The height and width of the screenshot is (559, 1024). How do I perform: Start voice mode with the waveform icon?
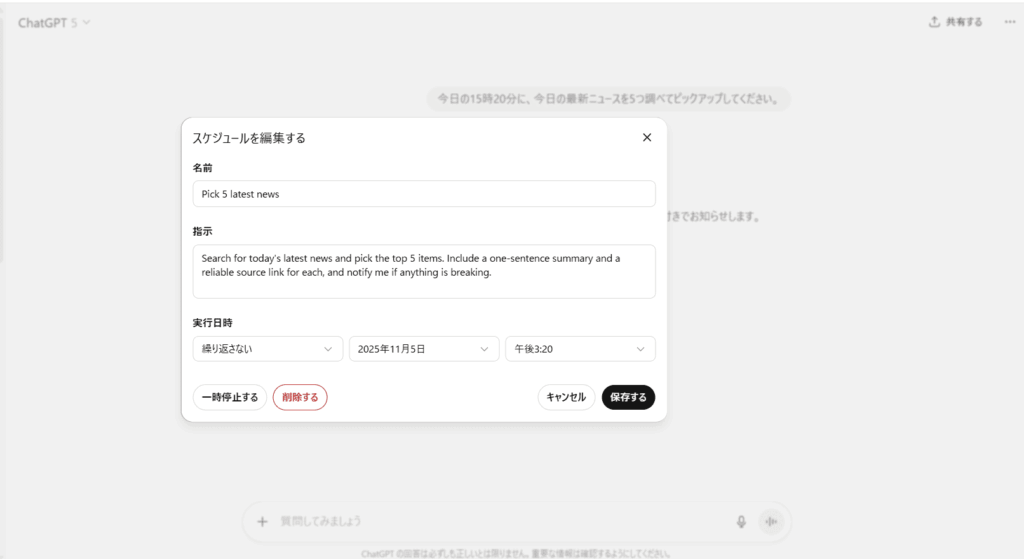tap(771, 521)
